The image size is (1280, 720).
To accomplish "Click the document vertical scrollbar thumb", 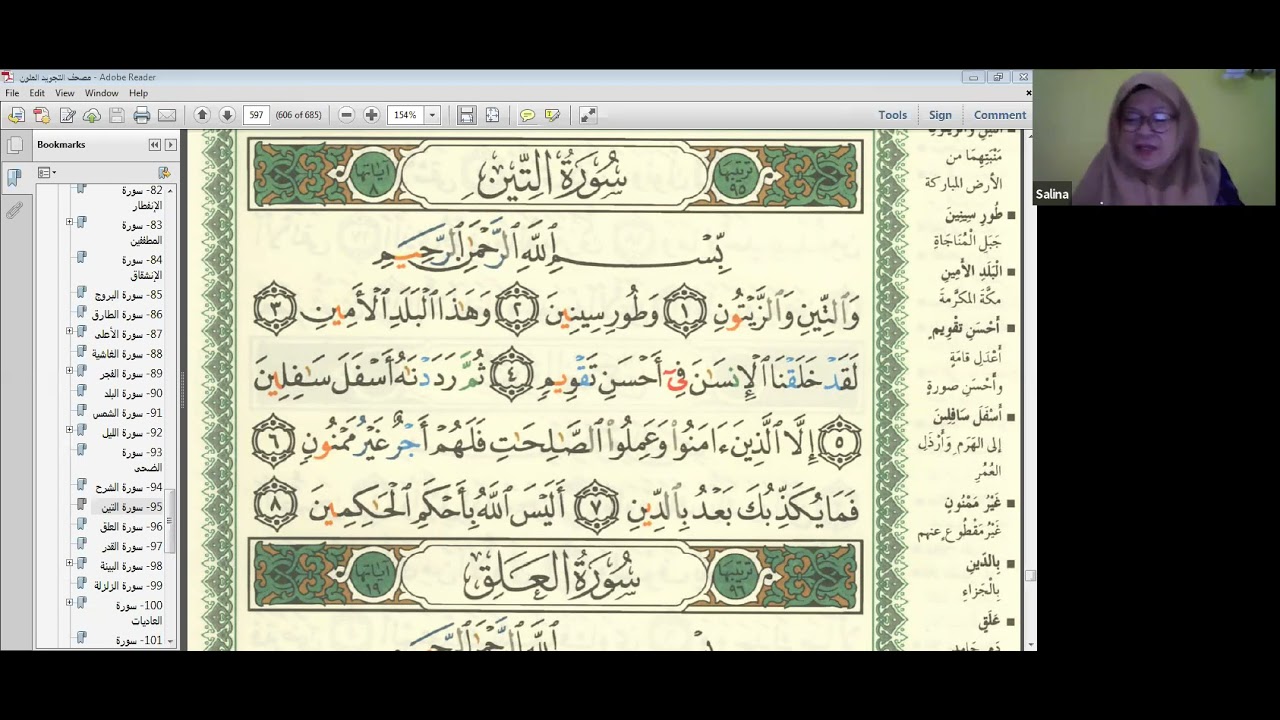I will coord(1029,575).
